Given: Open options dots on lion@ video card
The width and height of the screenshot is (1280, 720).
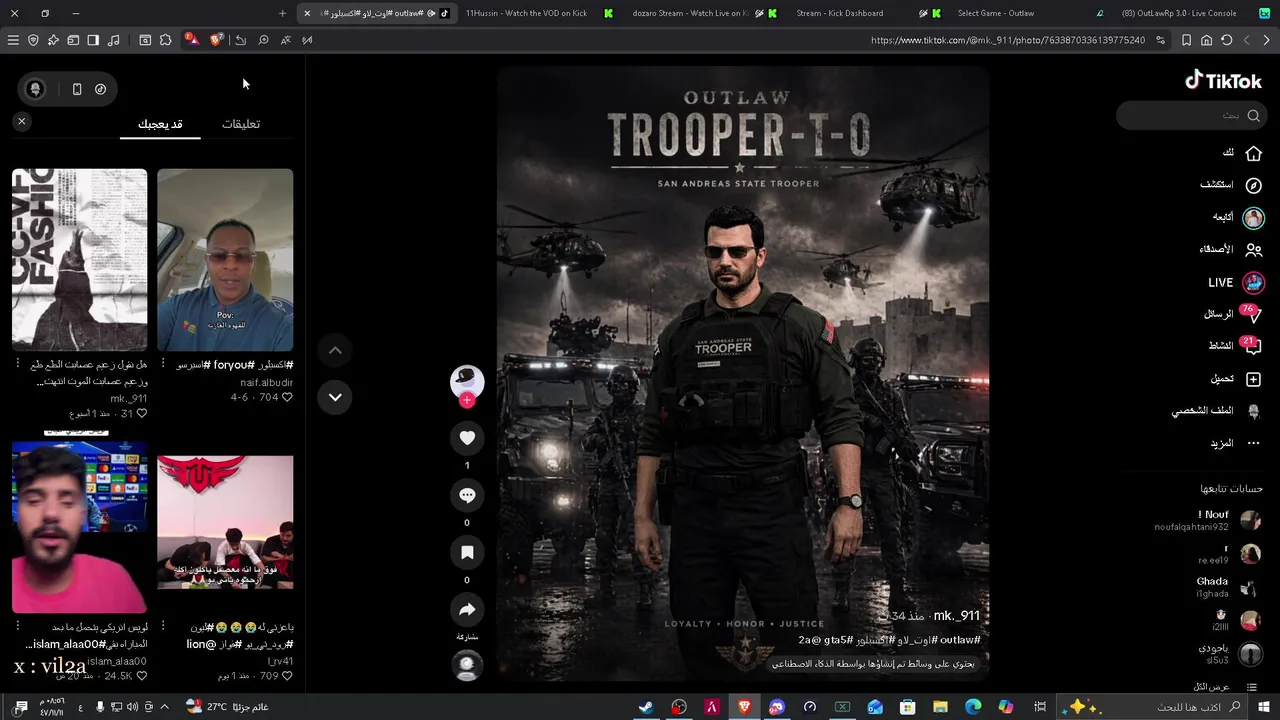Looking at the screenshot, I should coord(163,625).
